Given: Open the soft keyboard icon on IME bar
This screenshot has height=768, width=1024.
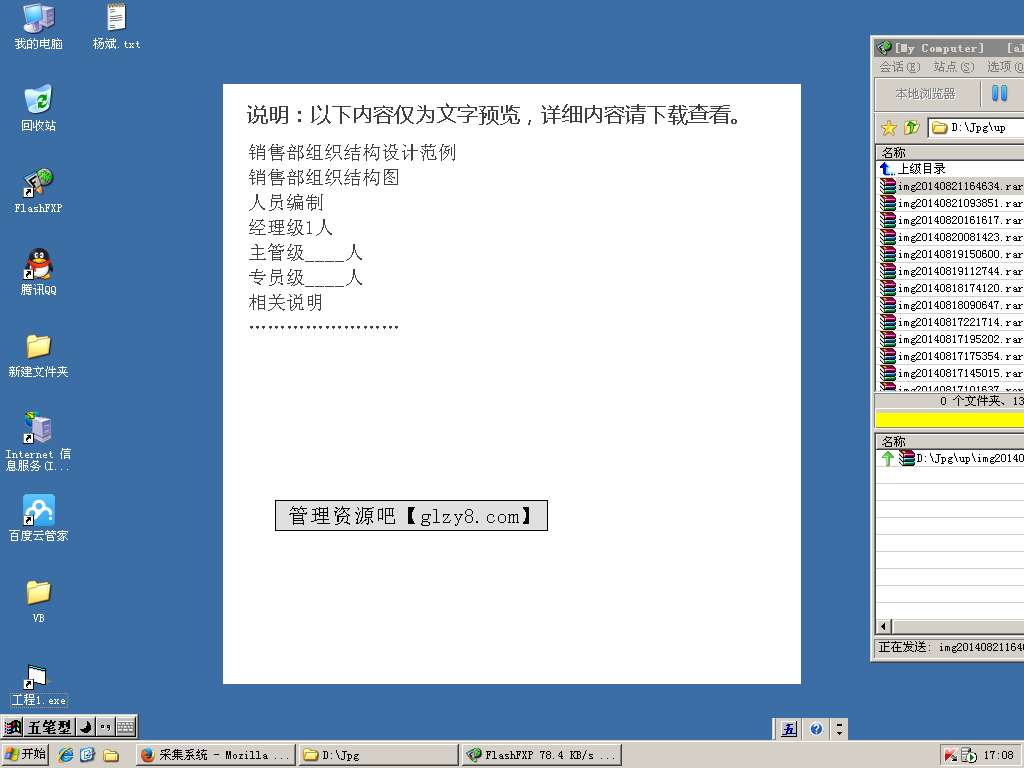Looking at the screenshot, I should [125, 727].
